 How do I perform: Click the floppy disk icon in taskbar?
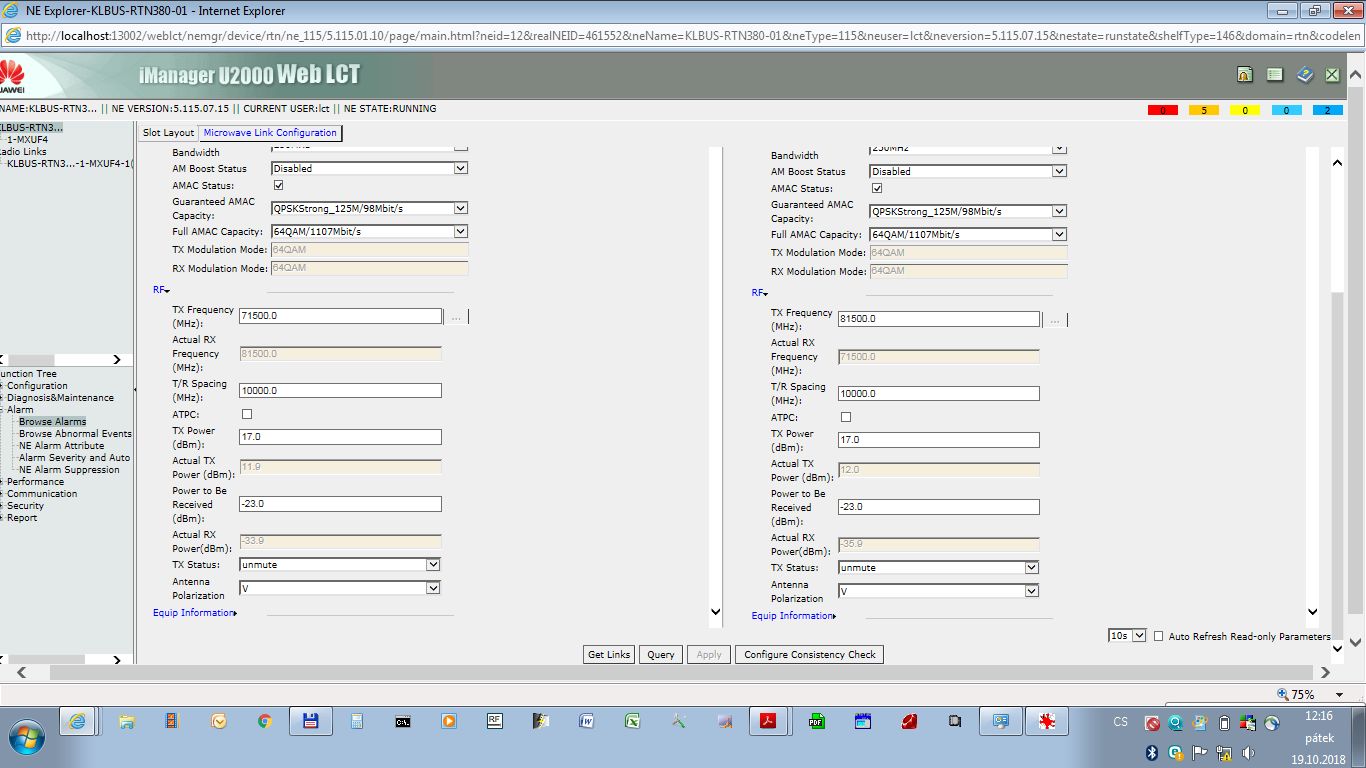(x=310, y=721)
